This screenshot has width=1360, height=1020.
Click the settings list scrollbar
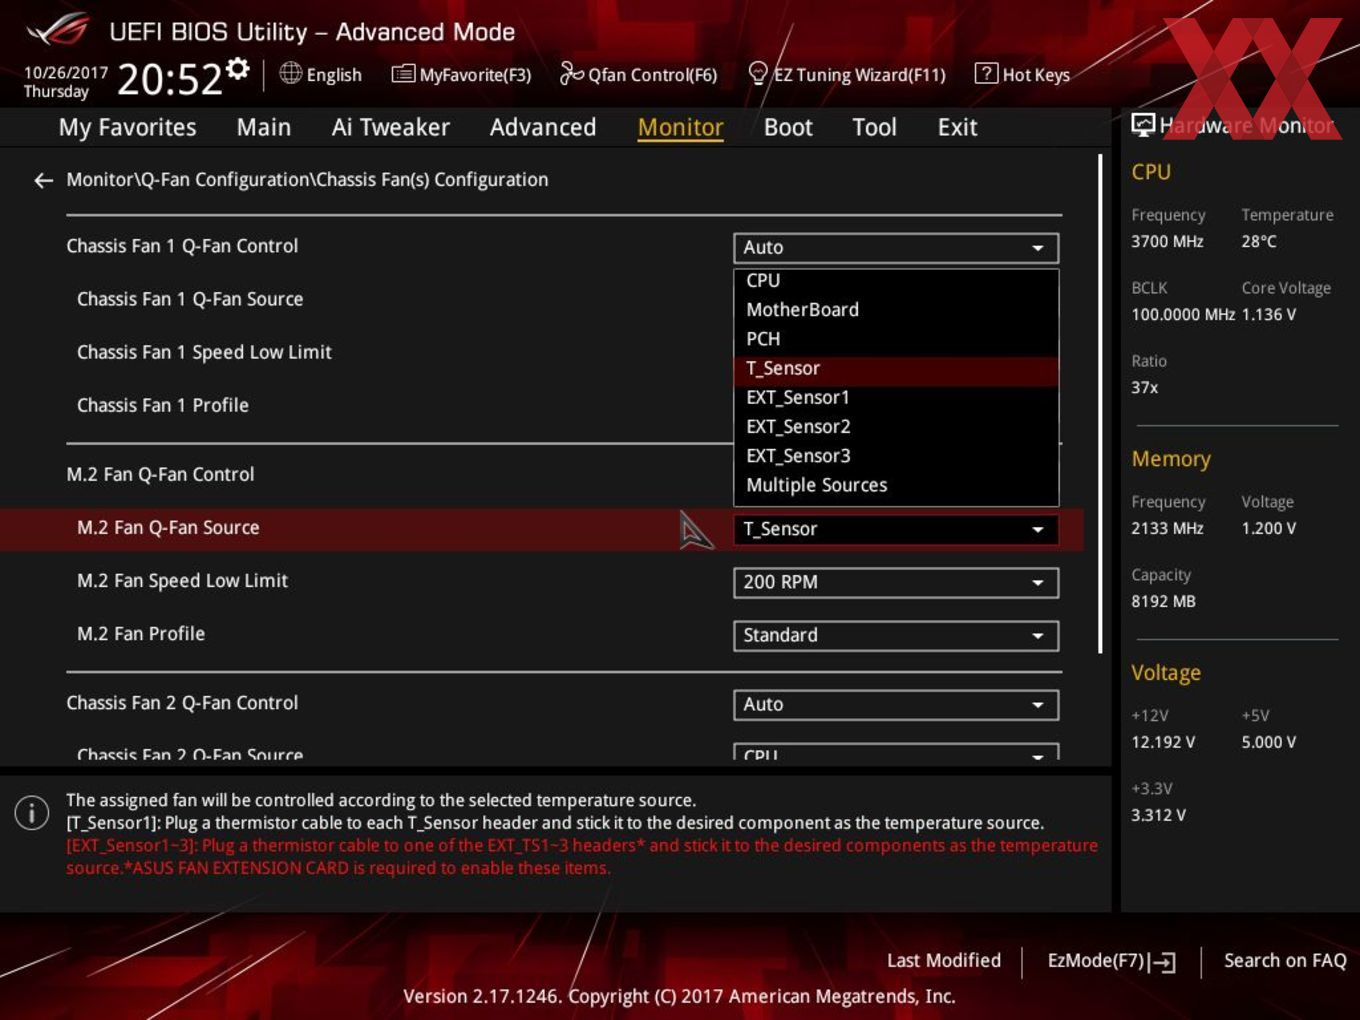point(1100,404)
